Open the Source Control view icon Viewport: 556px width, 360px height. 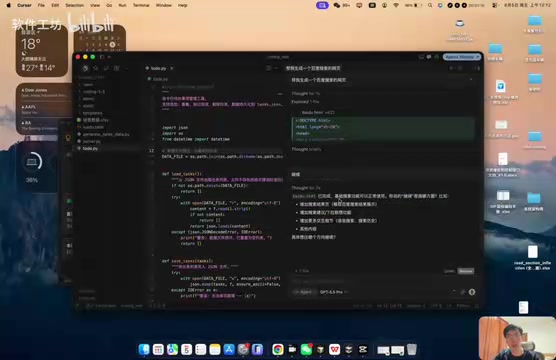(x=106, y=68)
